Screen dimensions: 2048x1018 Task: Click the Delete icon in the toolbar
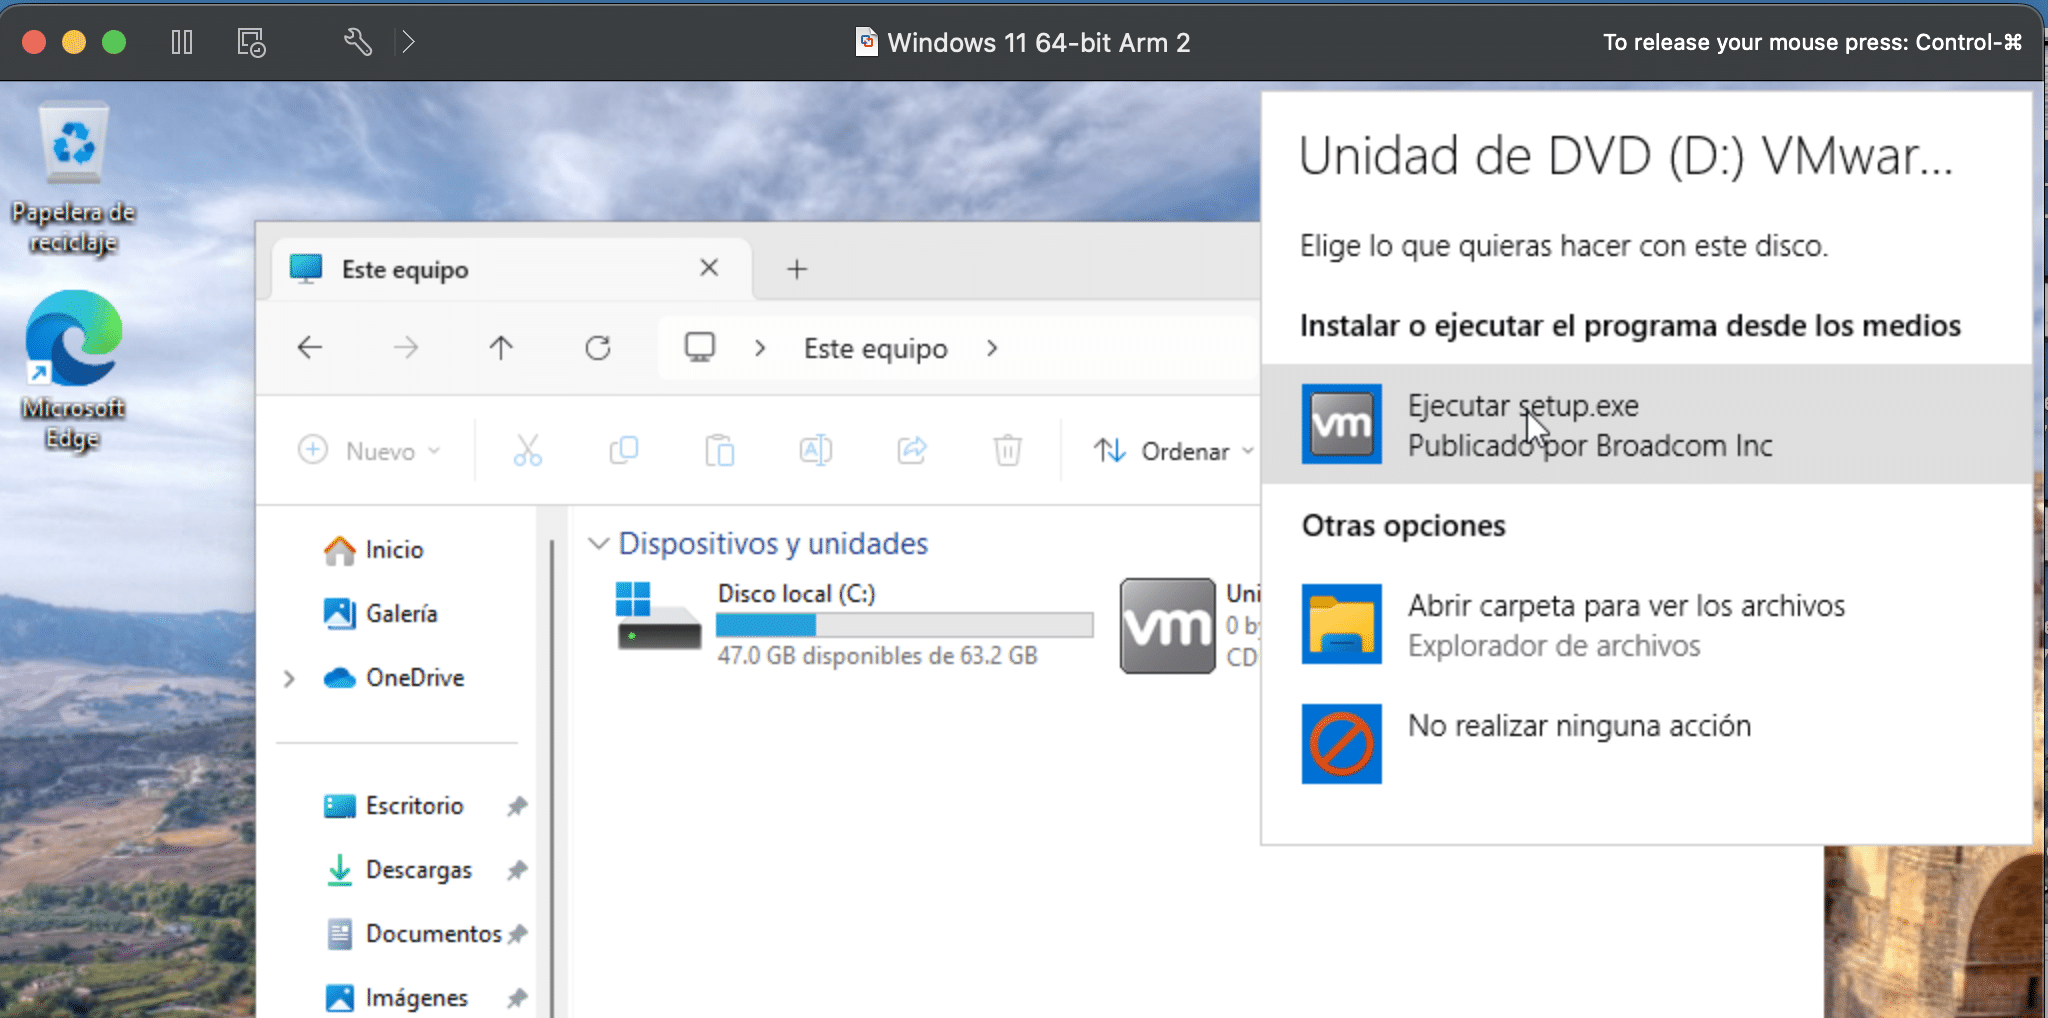[1007, 450]
